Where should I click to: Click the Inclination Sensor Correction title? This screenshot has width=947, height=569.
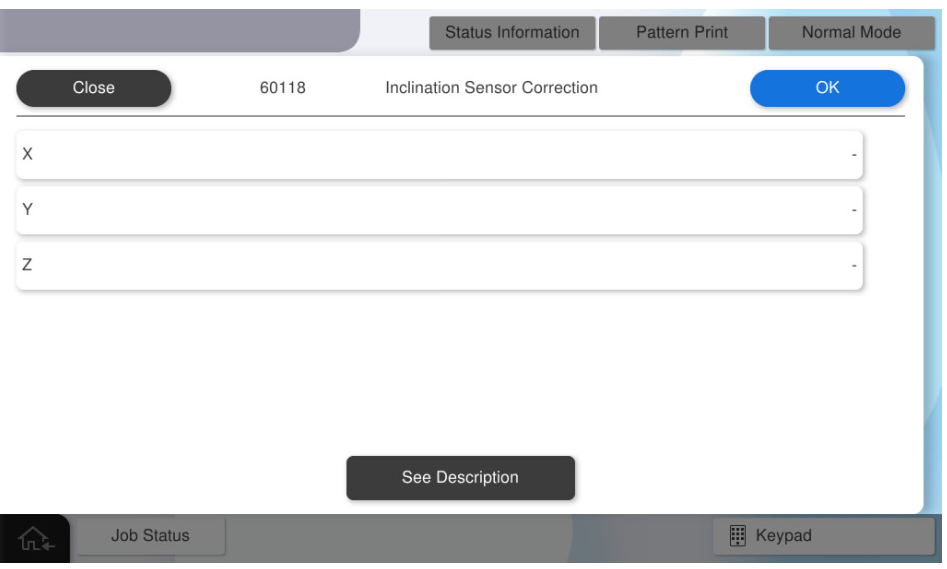pos(491,88)
